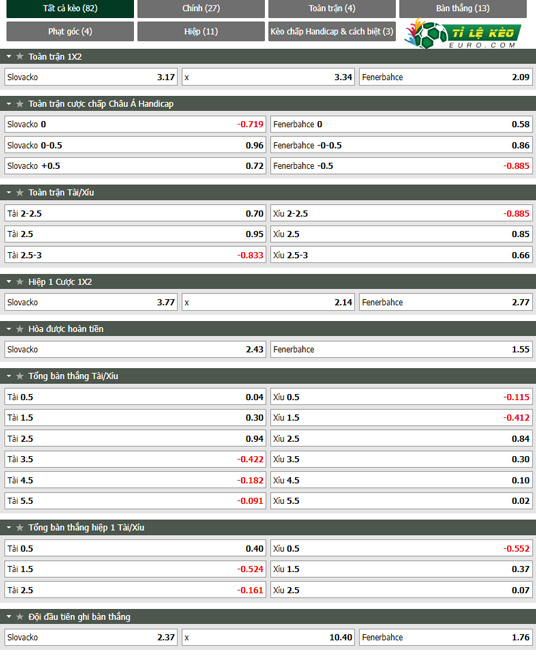The width and height of the screenshot is (536, 655).
Task: Collapse the Toàn trận Tài/Xỉu section arrow
Action: point(9,193)
